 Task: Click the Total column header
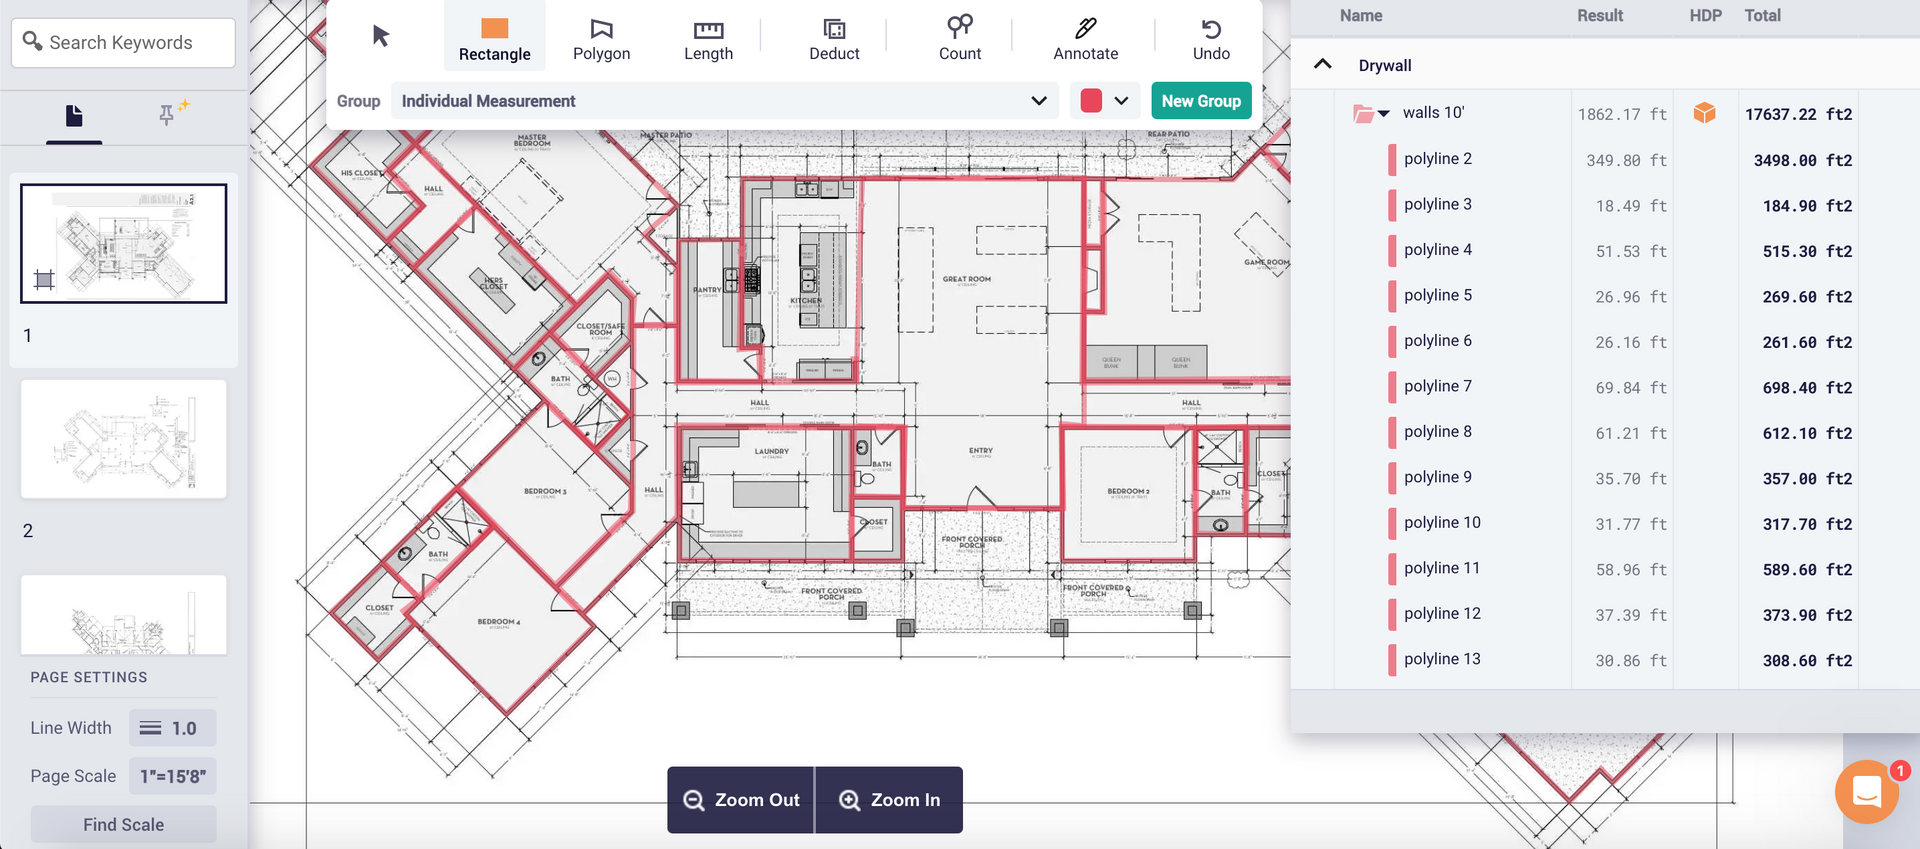coord(1762,16)
